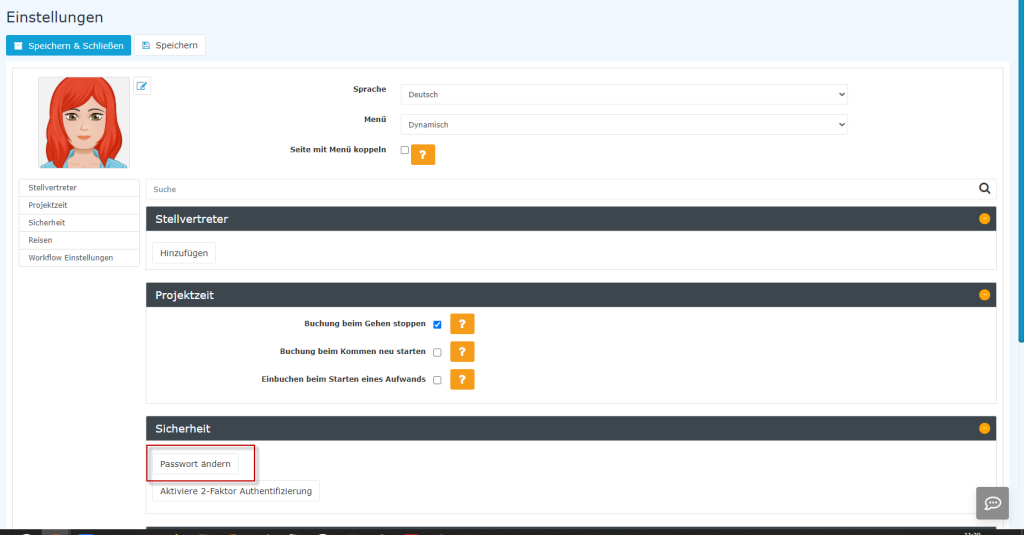Open help for Buchung beim Kommen neu starten
1024x535 pixels.
coord(462,352)
